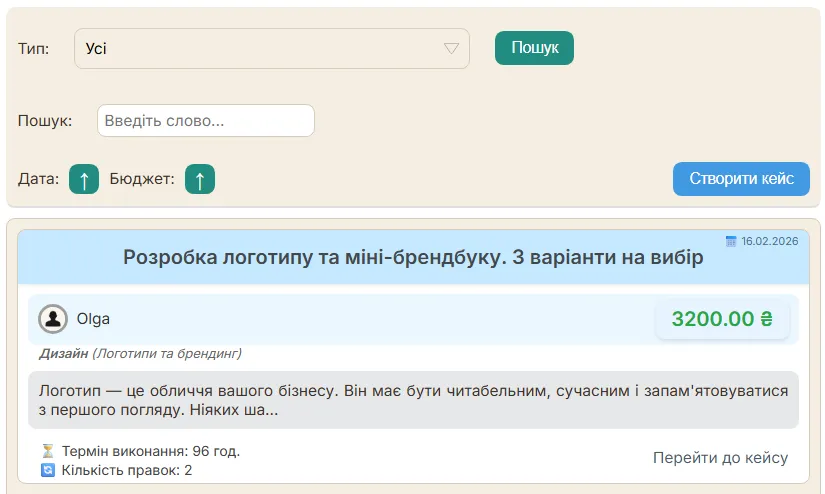Screen dimensions: 825x494
Task: Click Olga's user avatar icon
Action: [x=52, y=319]
